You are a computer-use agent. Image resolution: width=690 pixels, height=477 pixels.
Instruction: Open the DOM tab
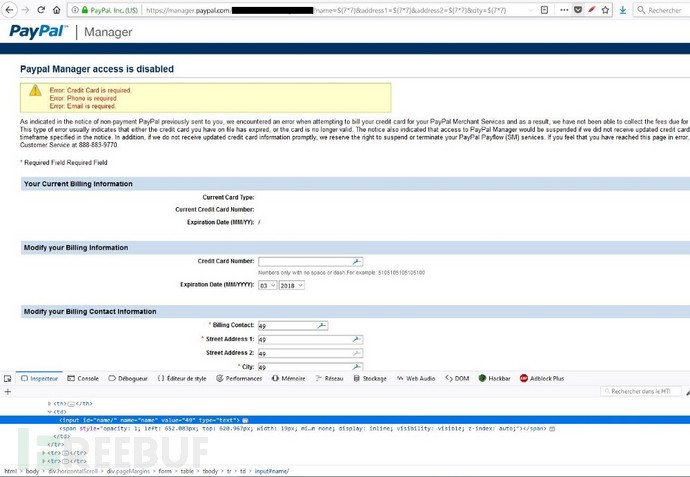457,378
